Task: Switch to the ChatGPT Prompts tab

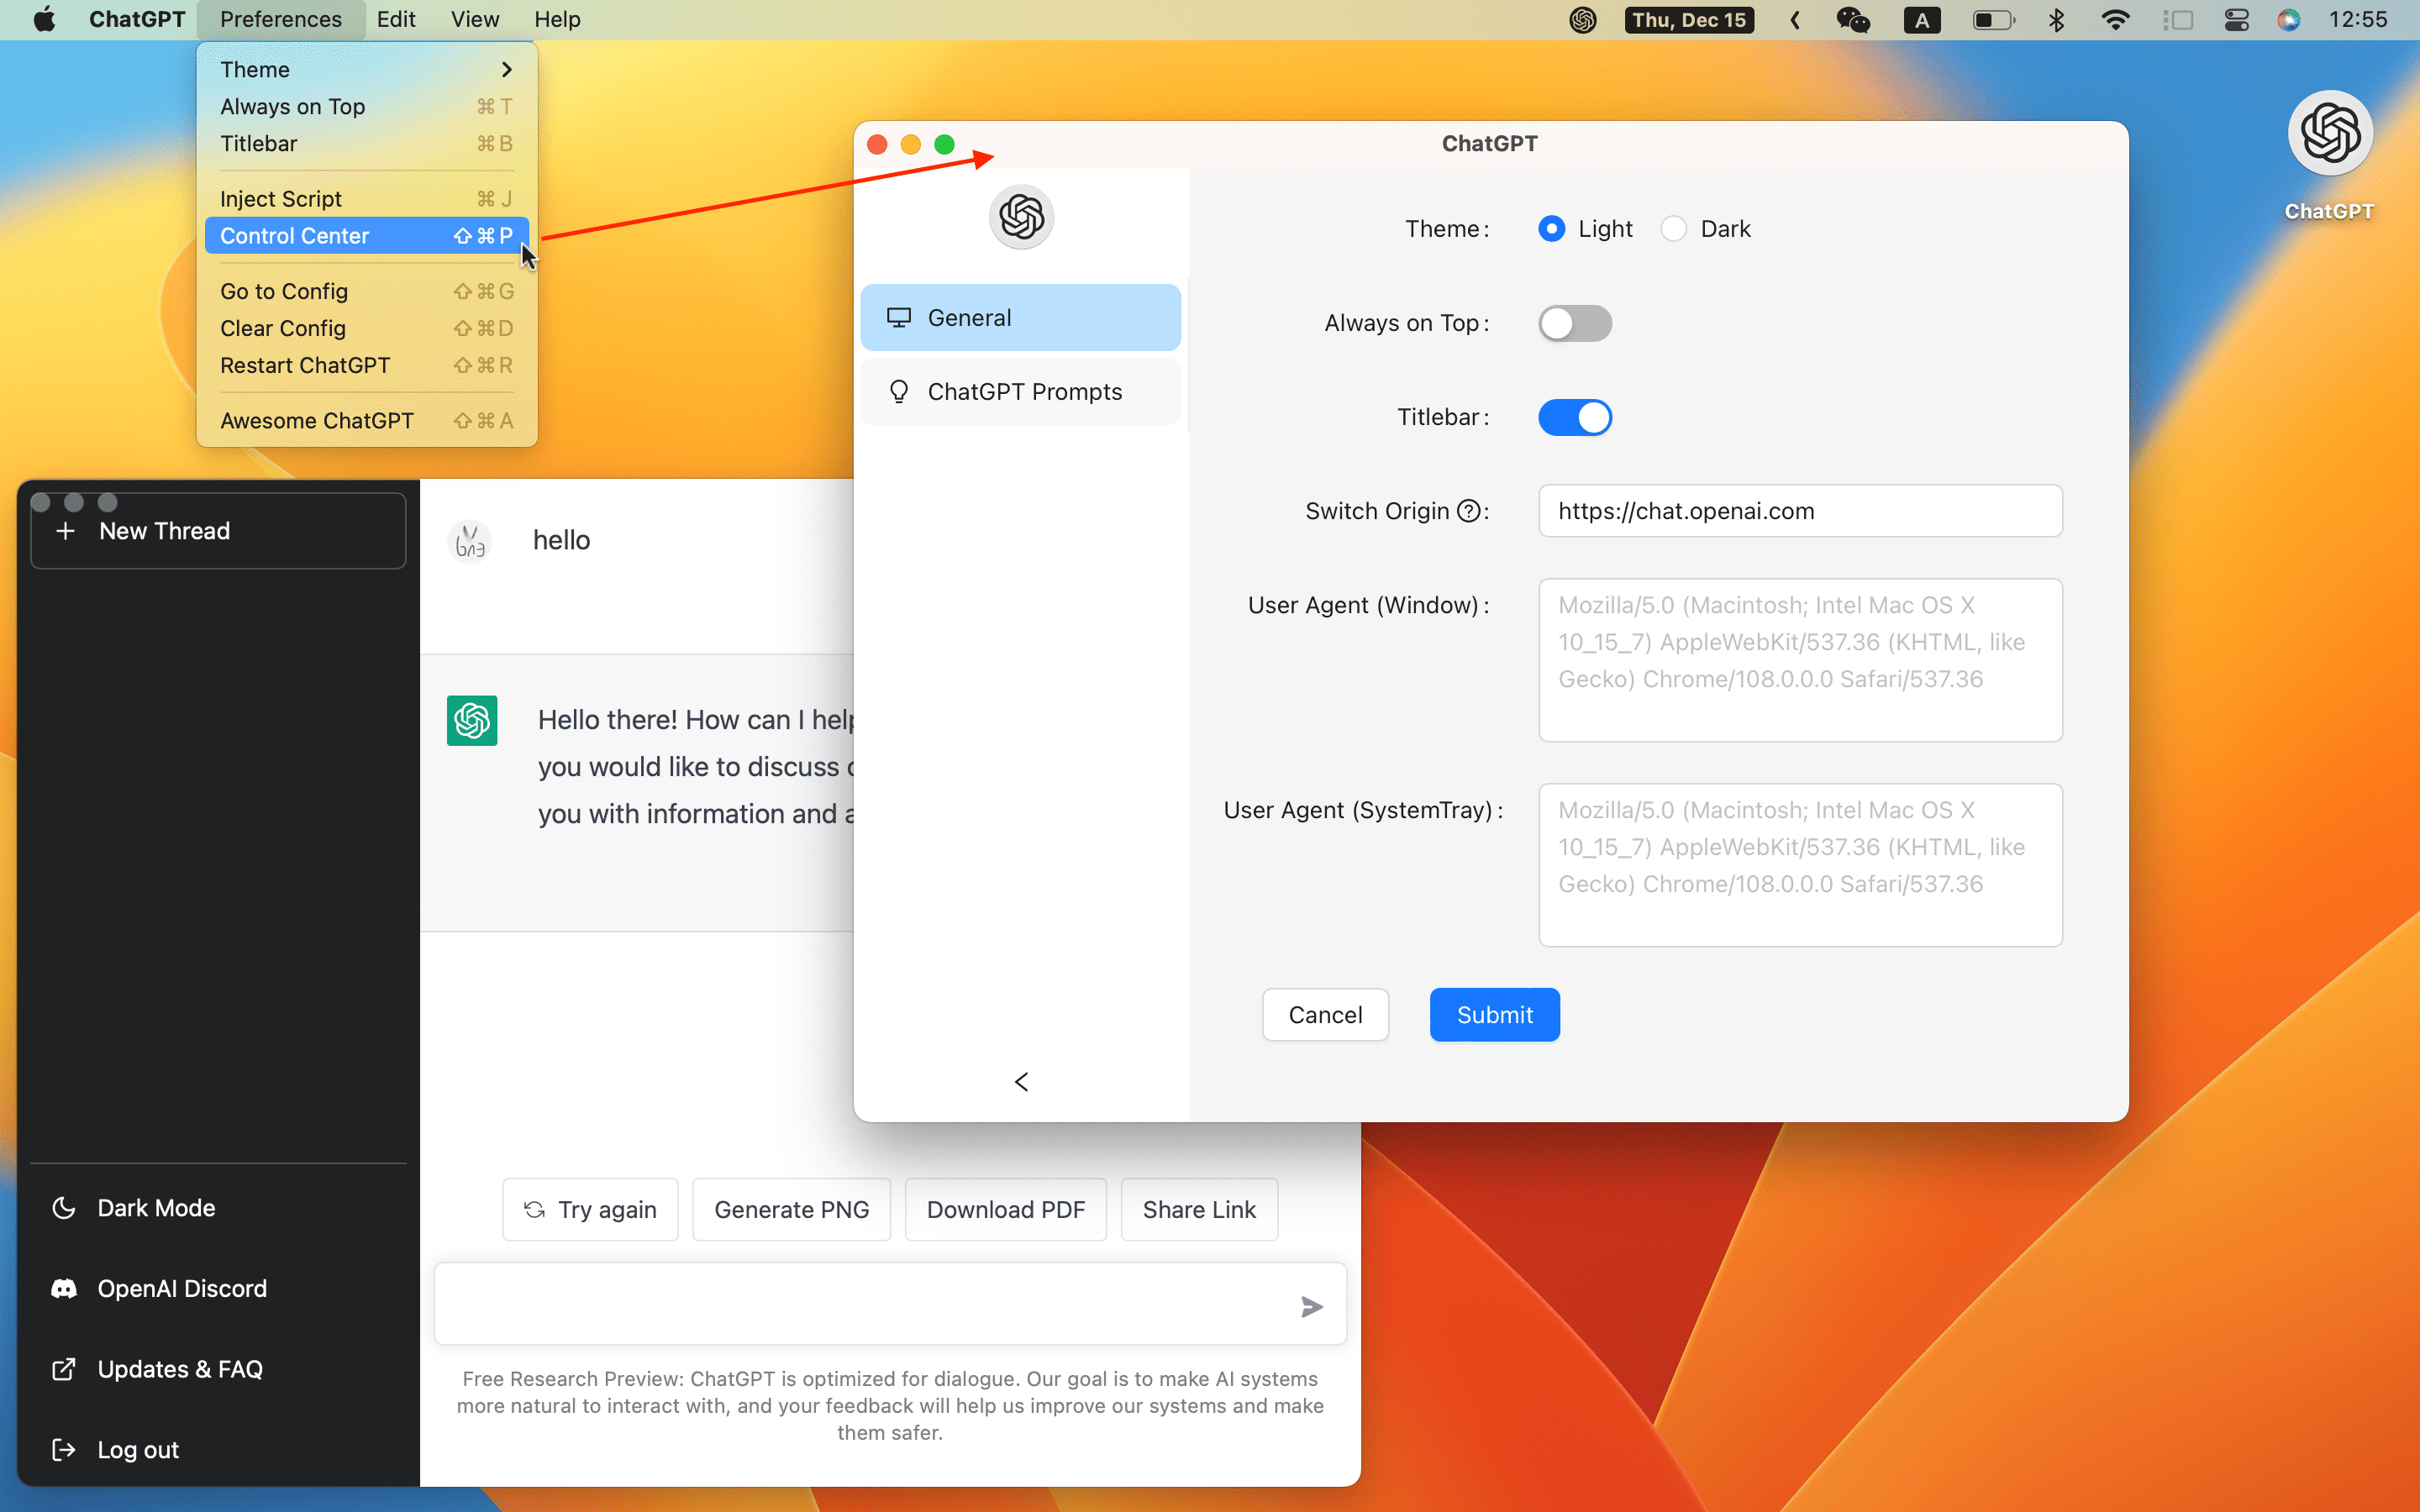Action: [x=1025, y=391]
